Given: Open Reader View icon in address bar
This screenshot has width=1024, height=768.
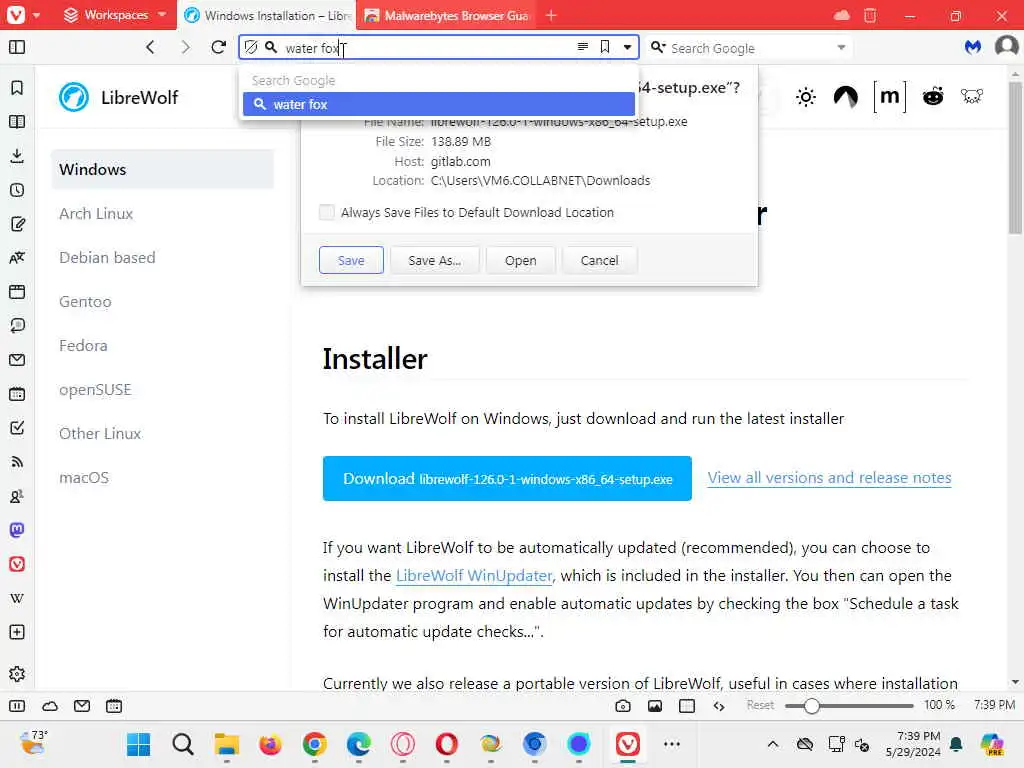Looking at the screenshot, I should [583, 46].
